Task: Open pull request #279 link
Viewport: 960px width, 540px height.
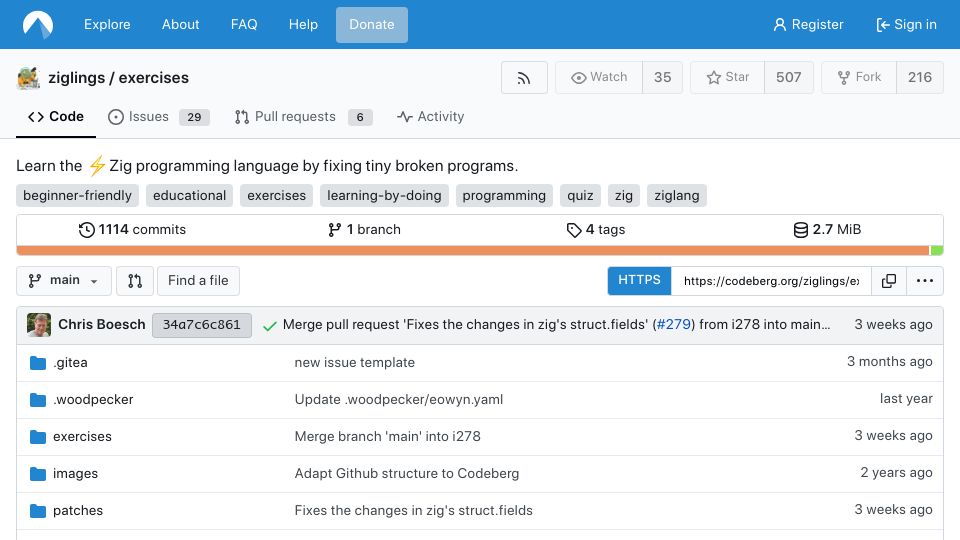Action: (x=673, y=324)
